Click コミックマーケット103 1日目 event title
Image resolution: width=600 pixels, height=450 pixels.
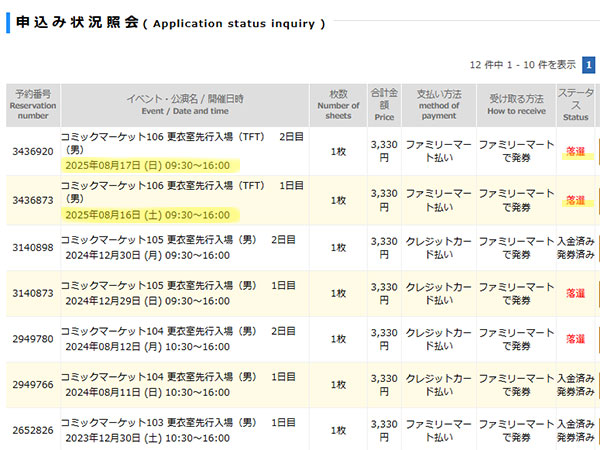coord(178,422)
